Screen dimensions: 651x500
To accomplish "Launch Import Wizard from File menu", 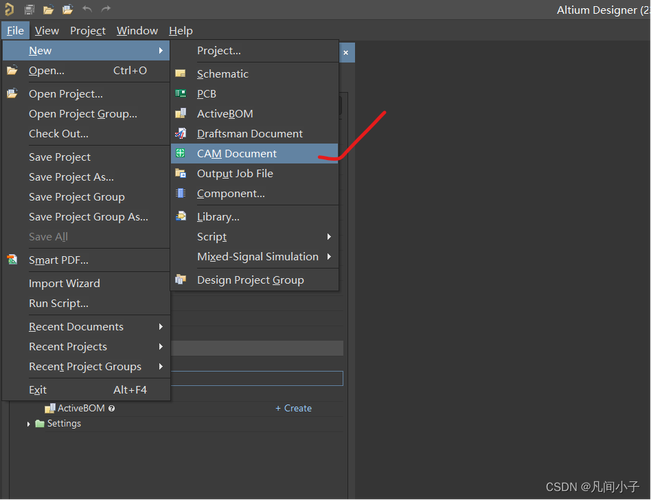I will (x=86, y=283).
